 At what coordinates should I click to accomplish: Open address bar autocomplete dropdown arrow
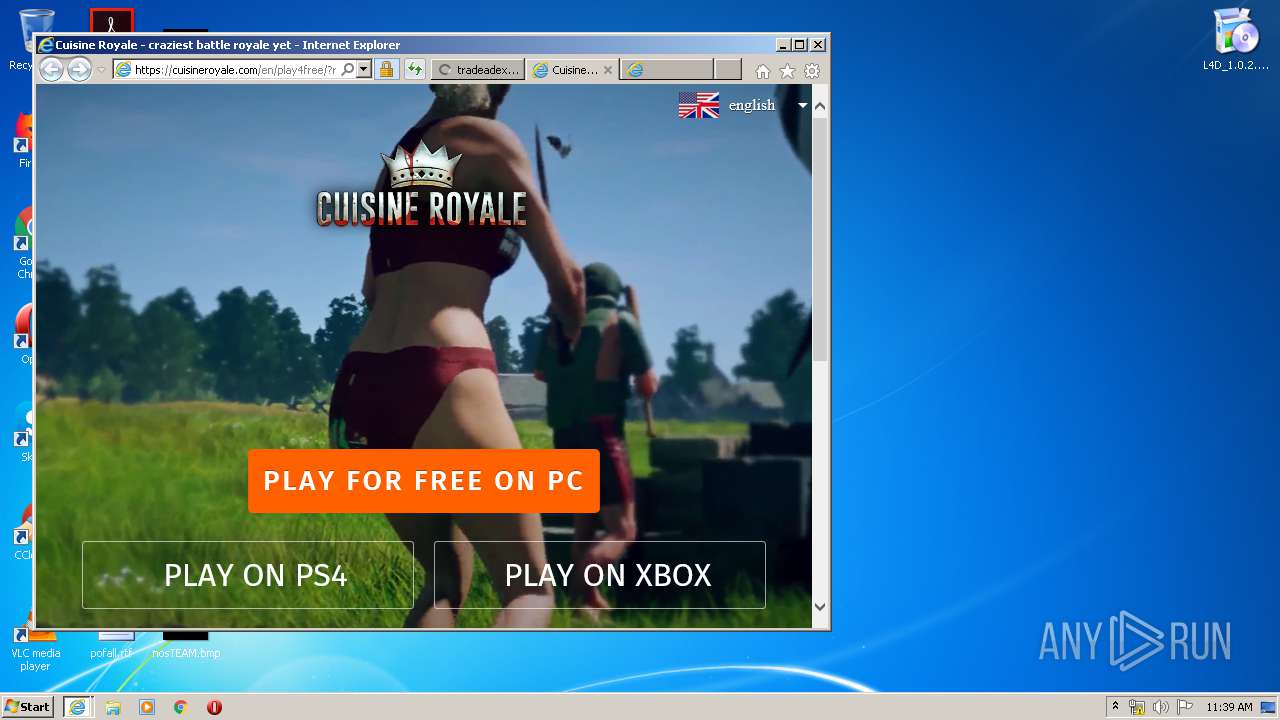coord(363,70)
